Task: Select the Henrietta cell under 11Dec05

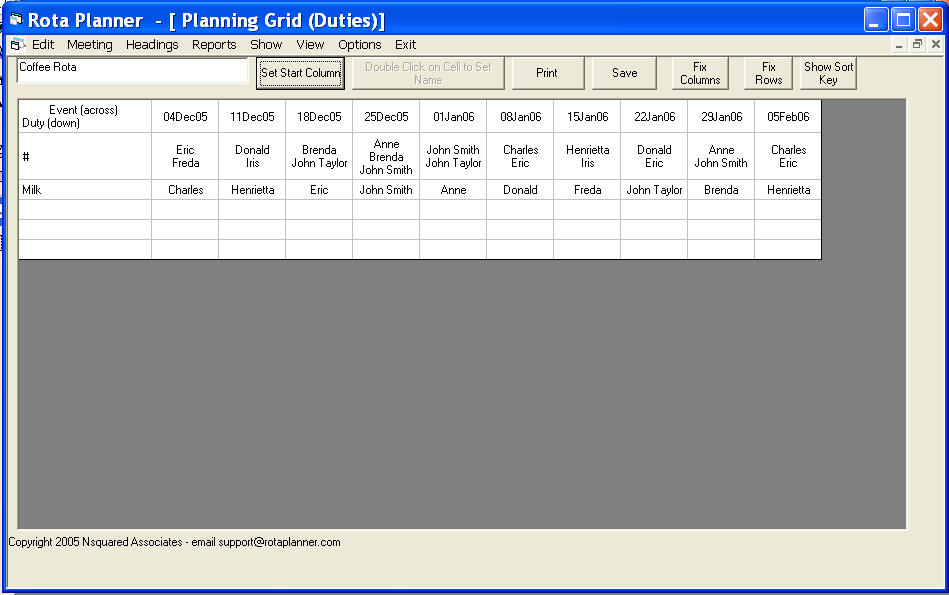Action: (251, 189)
